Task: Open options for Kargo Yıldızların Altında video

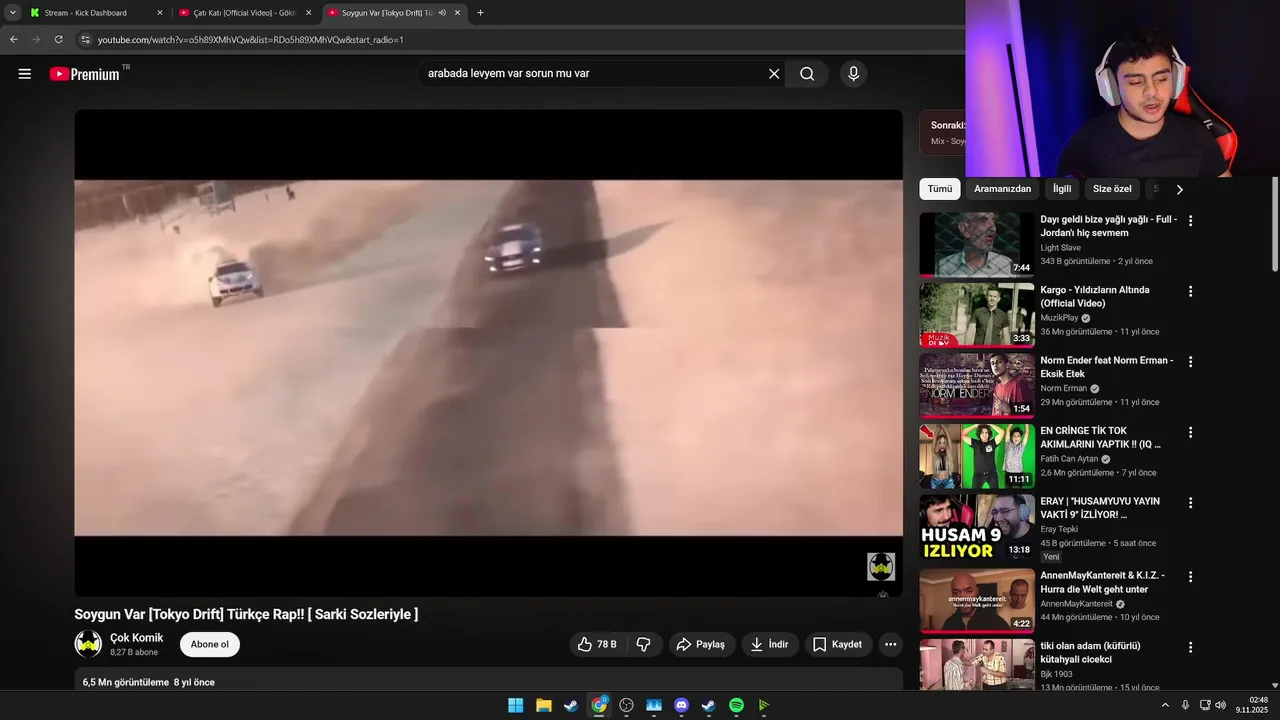Action: (1190, 292)
